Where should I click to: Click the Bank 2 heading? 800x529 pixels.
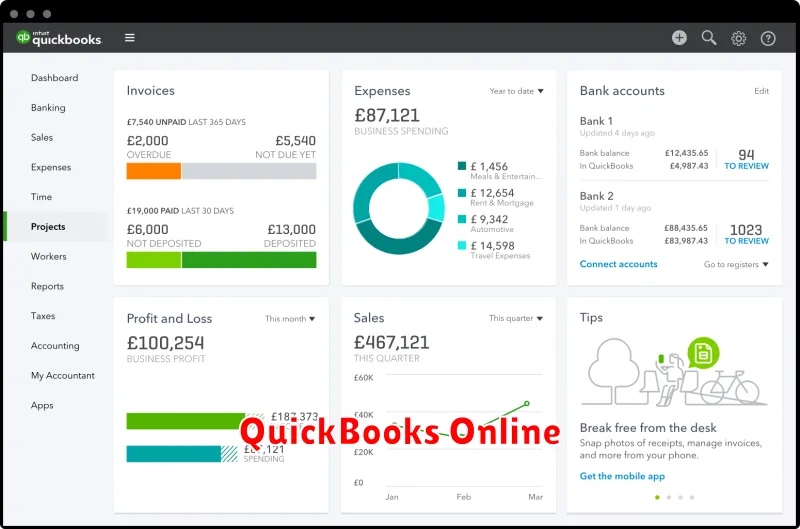[x=596, y=196]
